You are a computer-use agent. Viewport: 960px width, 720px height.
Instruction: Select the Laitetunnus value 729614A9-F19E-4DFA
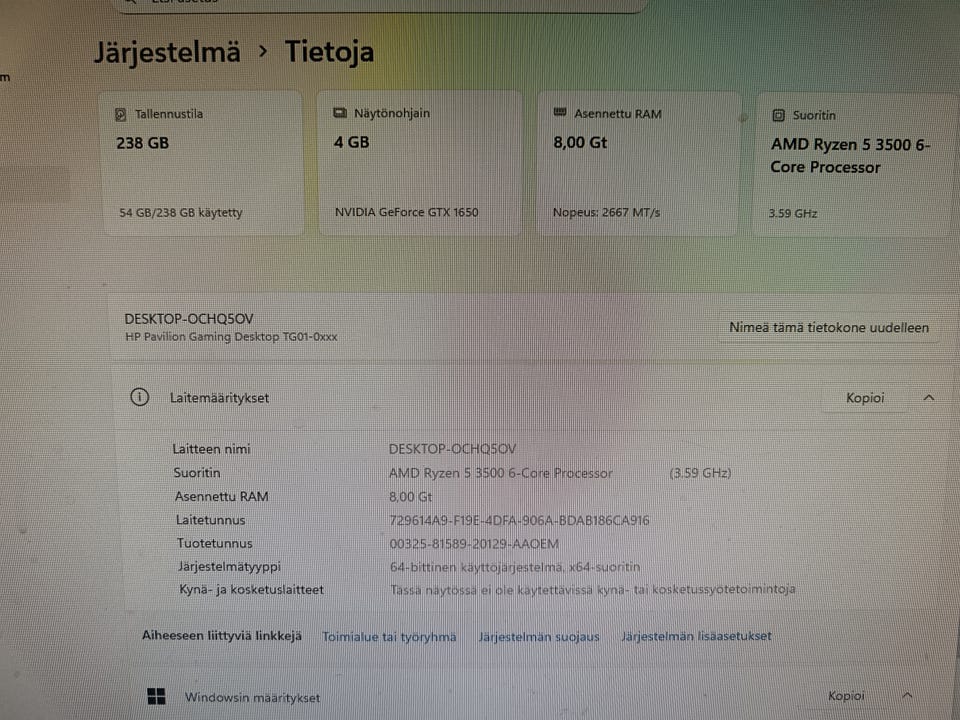[x=519, y=520]
